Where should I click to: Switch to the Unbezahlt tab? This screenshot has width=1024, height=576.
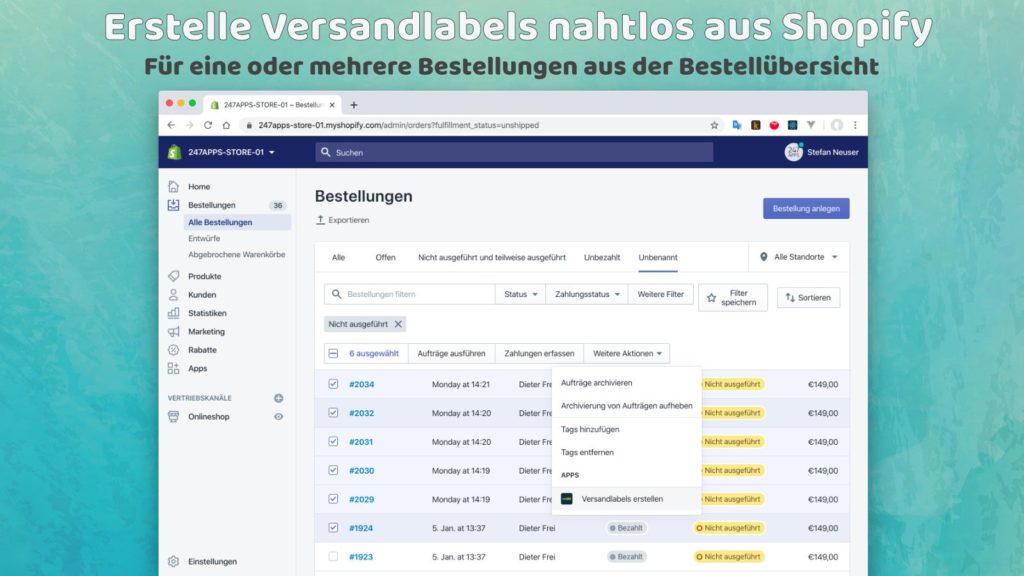point(602,257)
